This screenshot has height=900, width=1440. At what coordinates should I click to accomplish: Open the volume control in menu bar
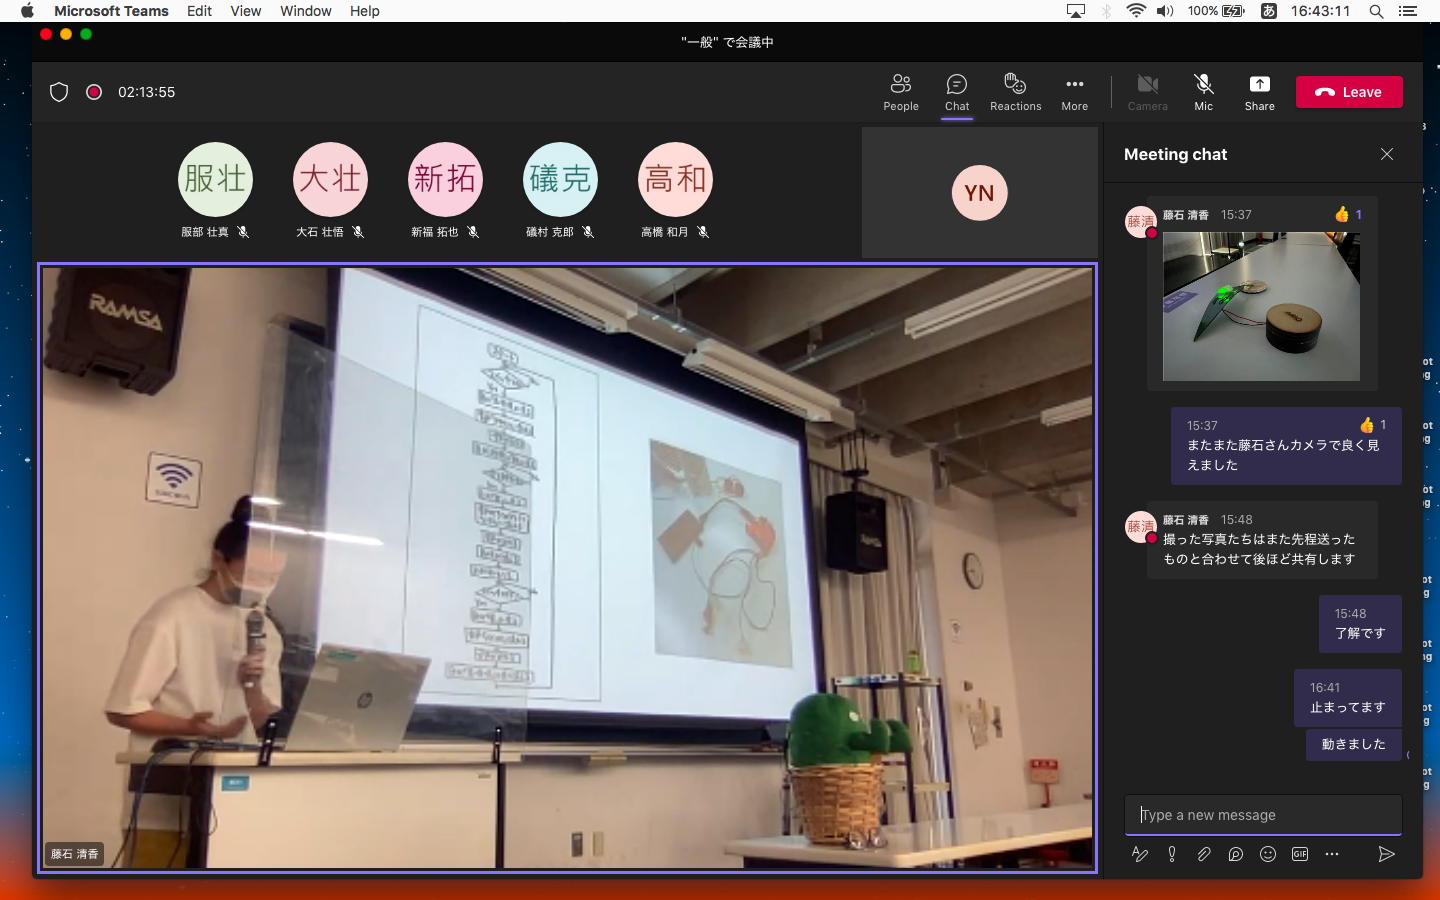tap(1165, 11)
